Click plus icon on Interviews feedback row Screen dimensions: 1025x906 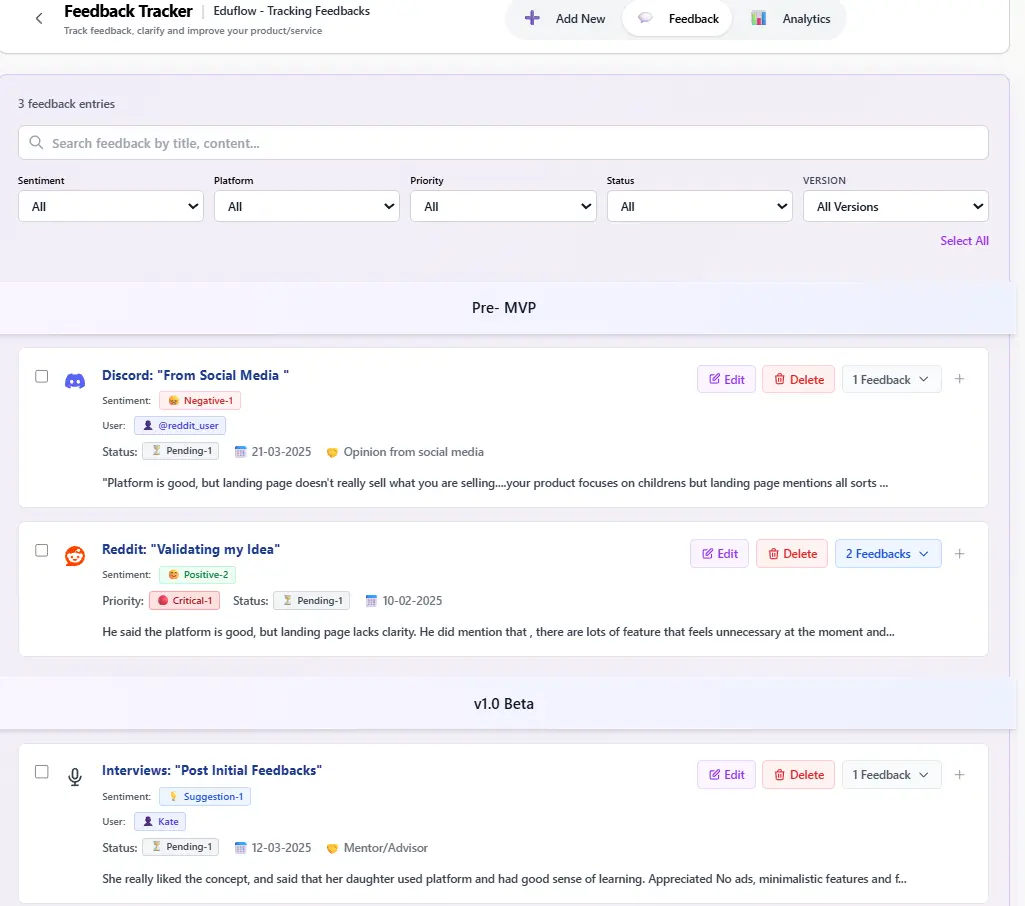tap(959, 775)
